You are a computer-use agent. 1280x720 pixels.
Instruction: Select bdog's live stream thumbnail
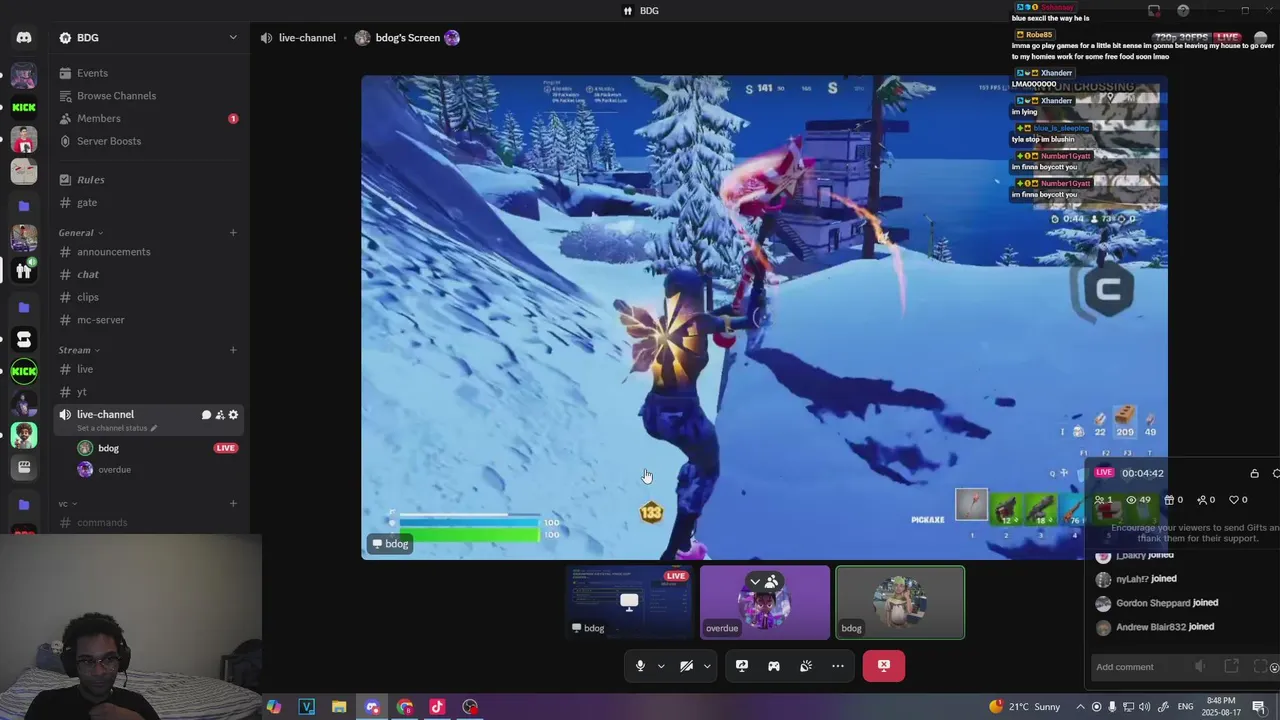click(x=629, y=602)
